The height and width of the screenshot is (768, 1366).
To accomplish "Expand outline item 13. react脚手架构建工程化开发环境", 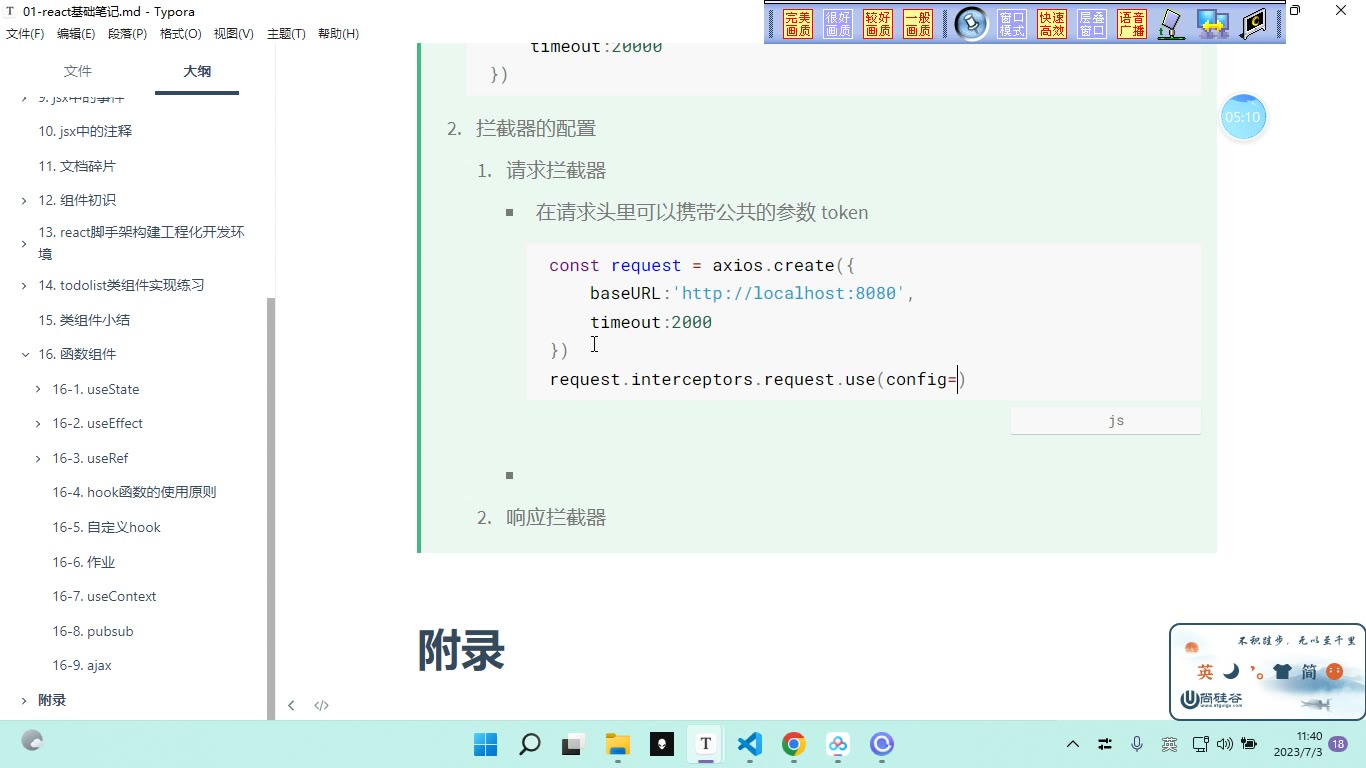I will tap(24, 243).
